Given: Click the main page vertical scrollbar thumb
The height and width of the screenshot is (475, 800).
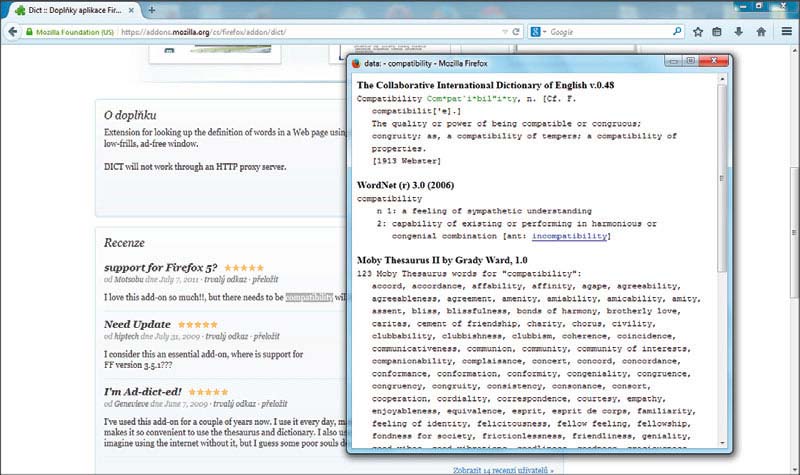Looking at the screenshot, I should click(x=795, y=232).
